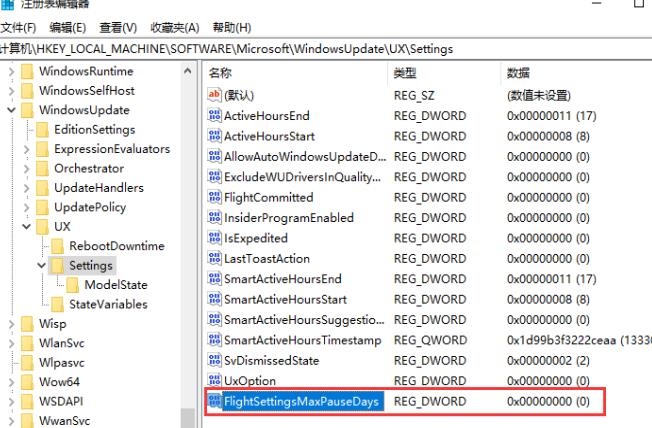The height and width of the screenshot is (428, 652).
Task: Click the FlightSettingsMaxPauseDays DWORD icon
Action: point(214,401)
